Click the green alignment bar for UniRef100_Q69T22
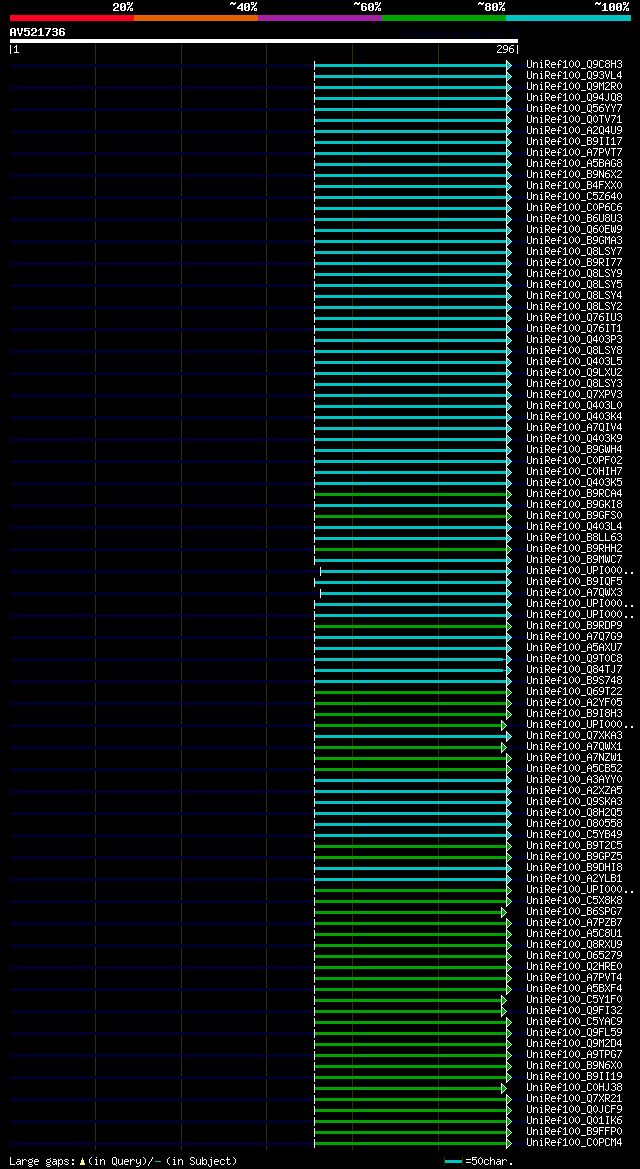 [412, 692]
